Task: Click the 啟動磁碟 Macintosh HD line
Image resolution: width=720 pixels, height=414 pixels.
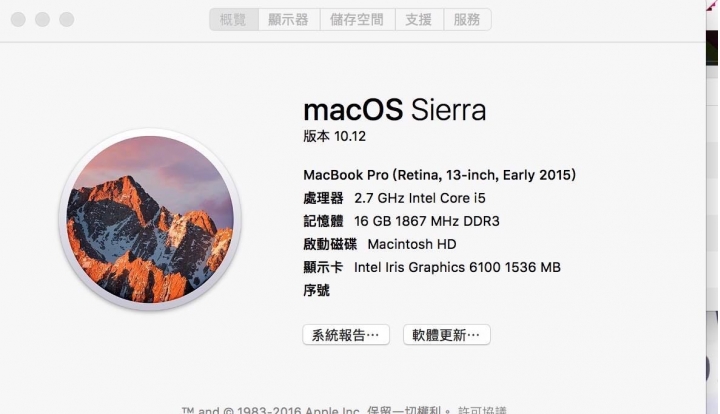Action: 380,244
